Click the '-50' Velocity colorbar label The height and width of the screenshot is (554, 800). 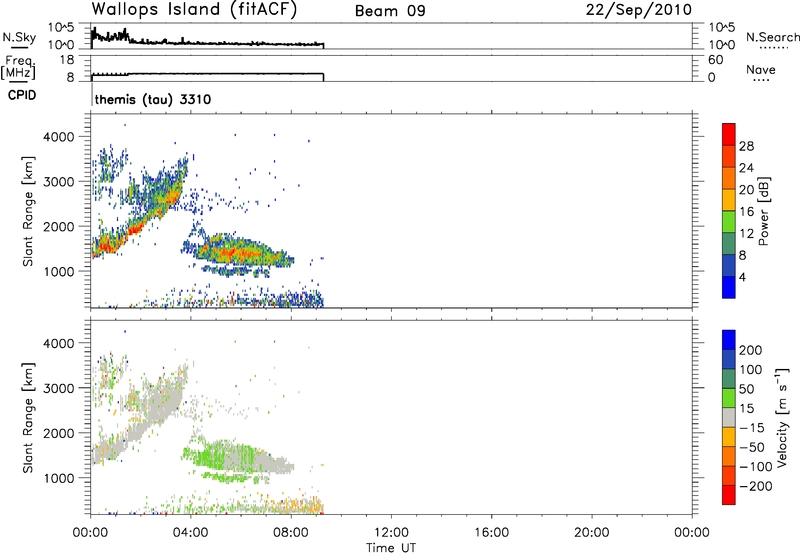point(751,447)
